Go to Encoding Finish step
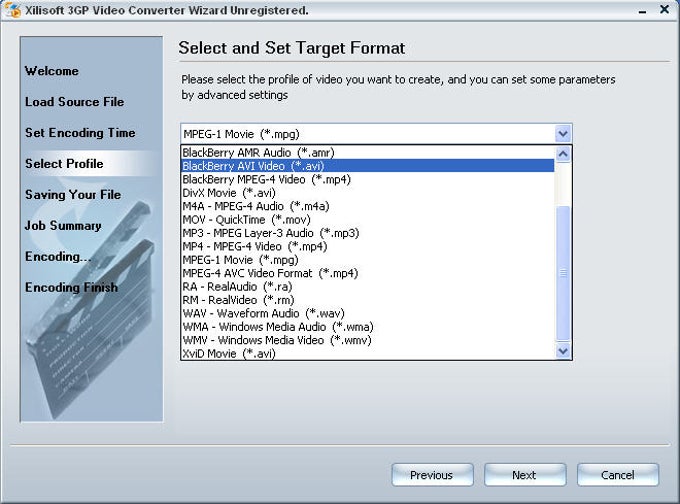The width and height of the screenshot is (680, 504). pos(71,288)
